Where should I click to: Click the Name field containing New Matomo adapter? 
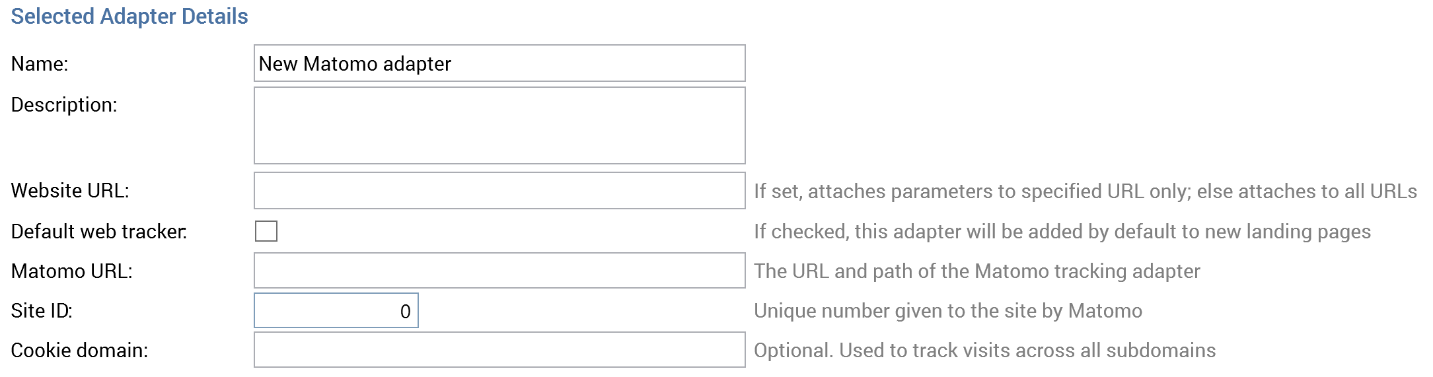(499, 63)
